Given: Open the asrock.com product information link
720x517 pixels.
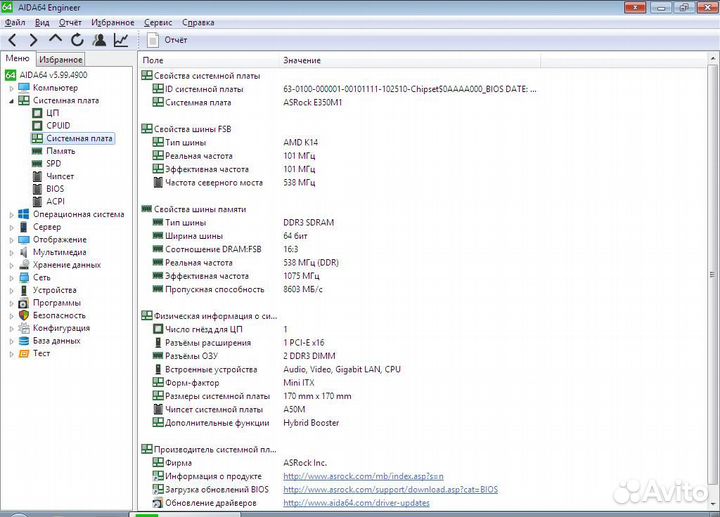Looking at the screenshot, I should coord(363,476).
